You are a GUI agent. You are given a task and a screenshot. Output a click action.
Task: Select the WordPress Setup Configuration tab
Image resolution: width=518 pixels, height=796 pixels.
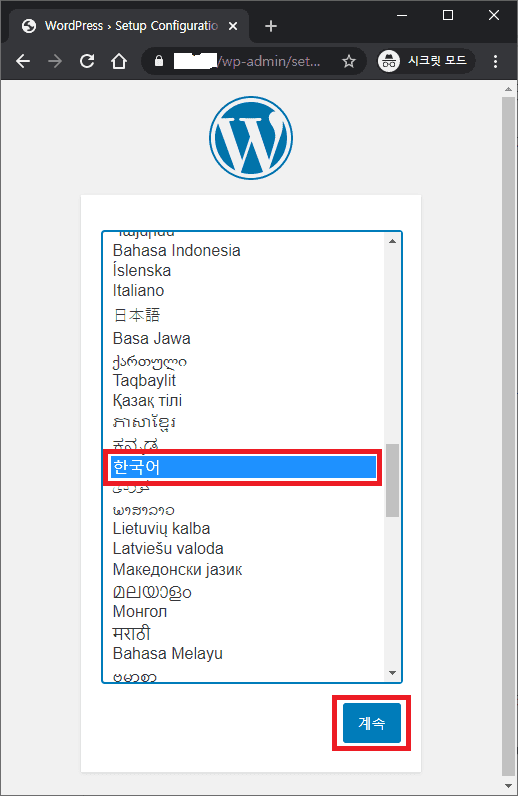pos(127,26)
